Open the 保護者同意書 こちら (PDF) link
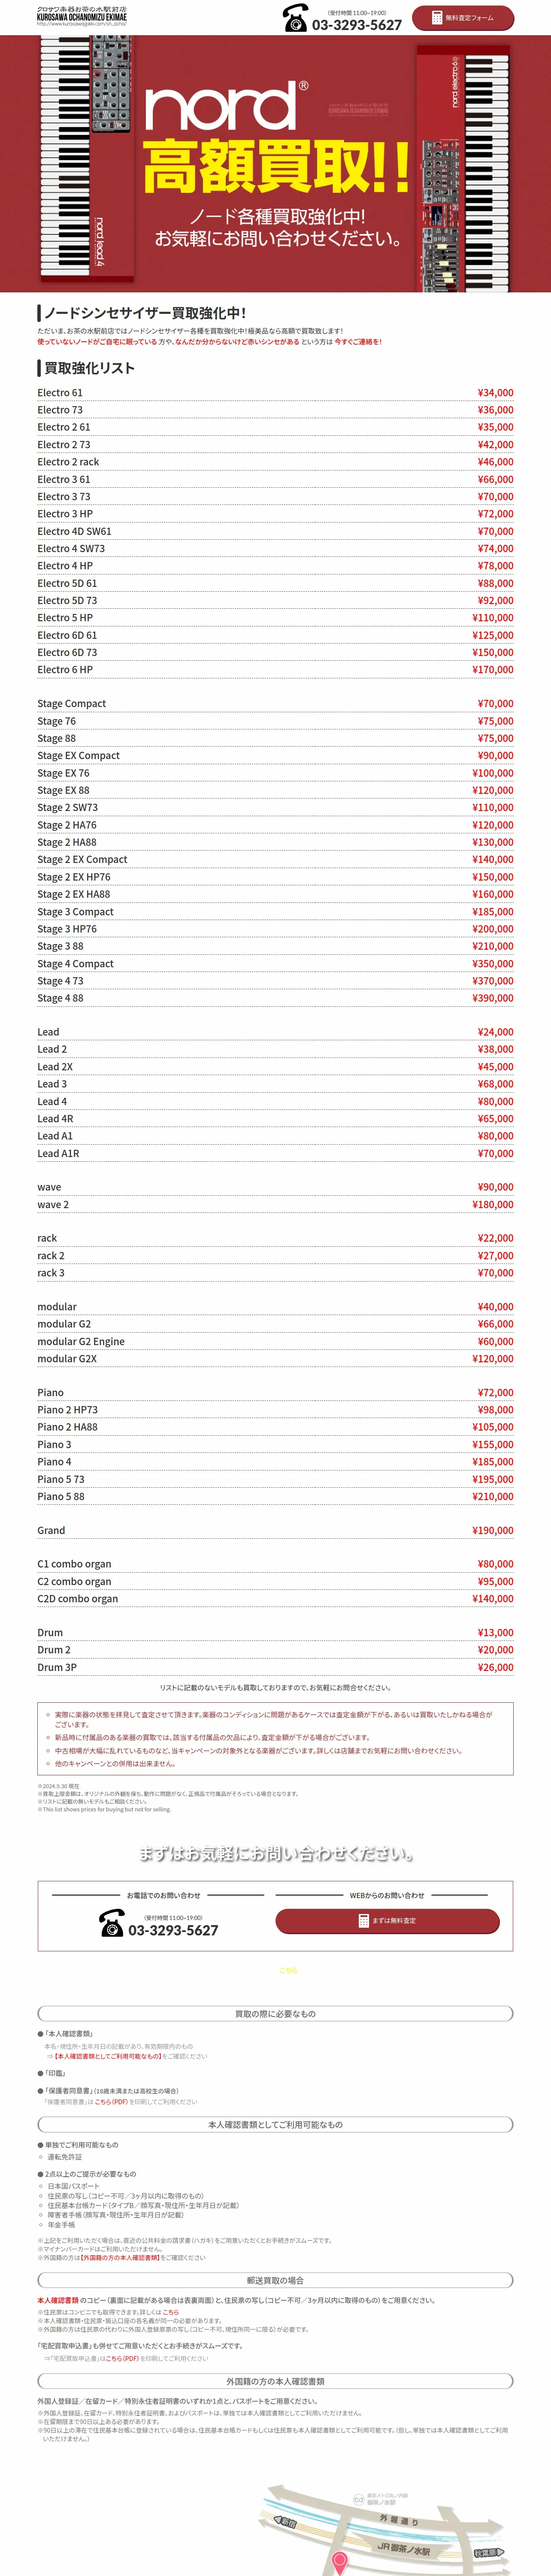Image resolution: width=551 pixels, height=2576 pixels. tap(111, 2101)
